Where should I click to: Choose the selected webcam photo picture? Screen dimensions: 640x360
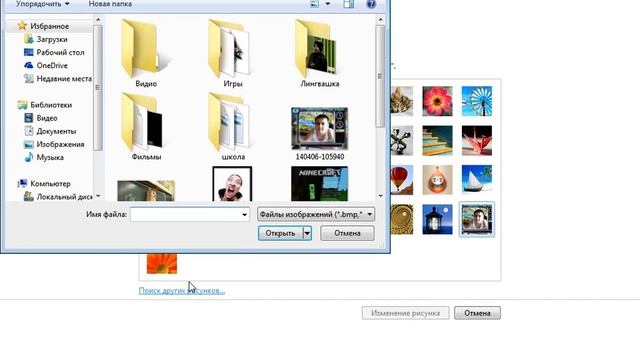(x=477, y=220)
